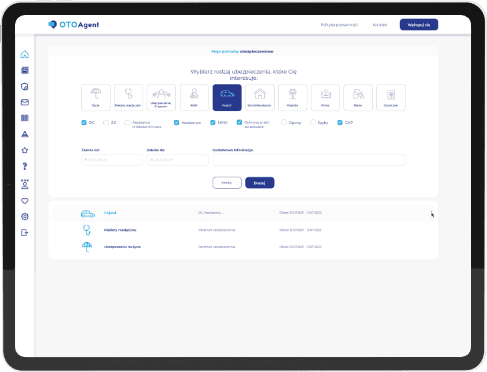Image resolution: width=487 pixels, height=372 pixels.
Task: Open the end date picker field
Action: [x=177, y=160]
